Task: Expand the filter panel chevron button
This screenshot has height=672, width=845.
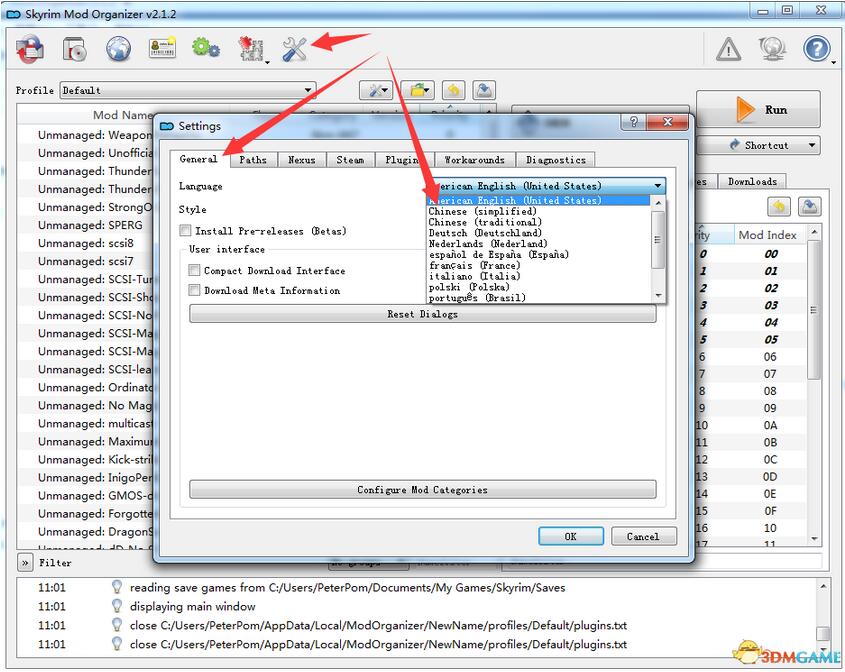Action: pos(25,563)
